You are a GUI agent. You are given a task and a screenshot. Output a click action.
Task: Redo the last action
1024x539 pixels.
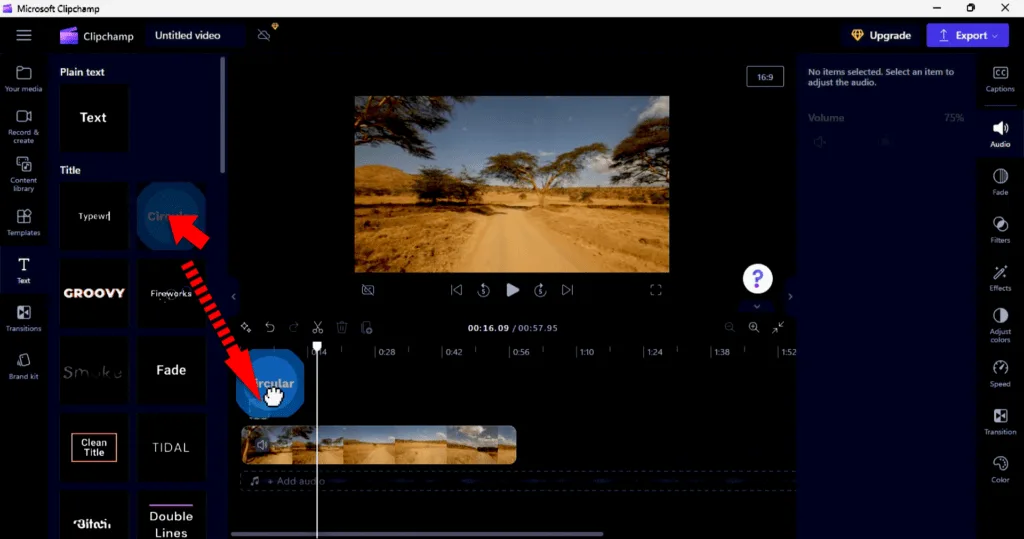point(294,327)
